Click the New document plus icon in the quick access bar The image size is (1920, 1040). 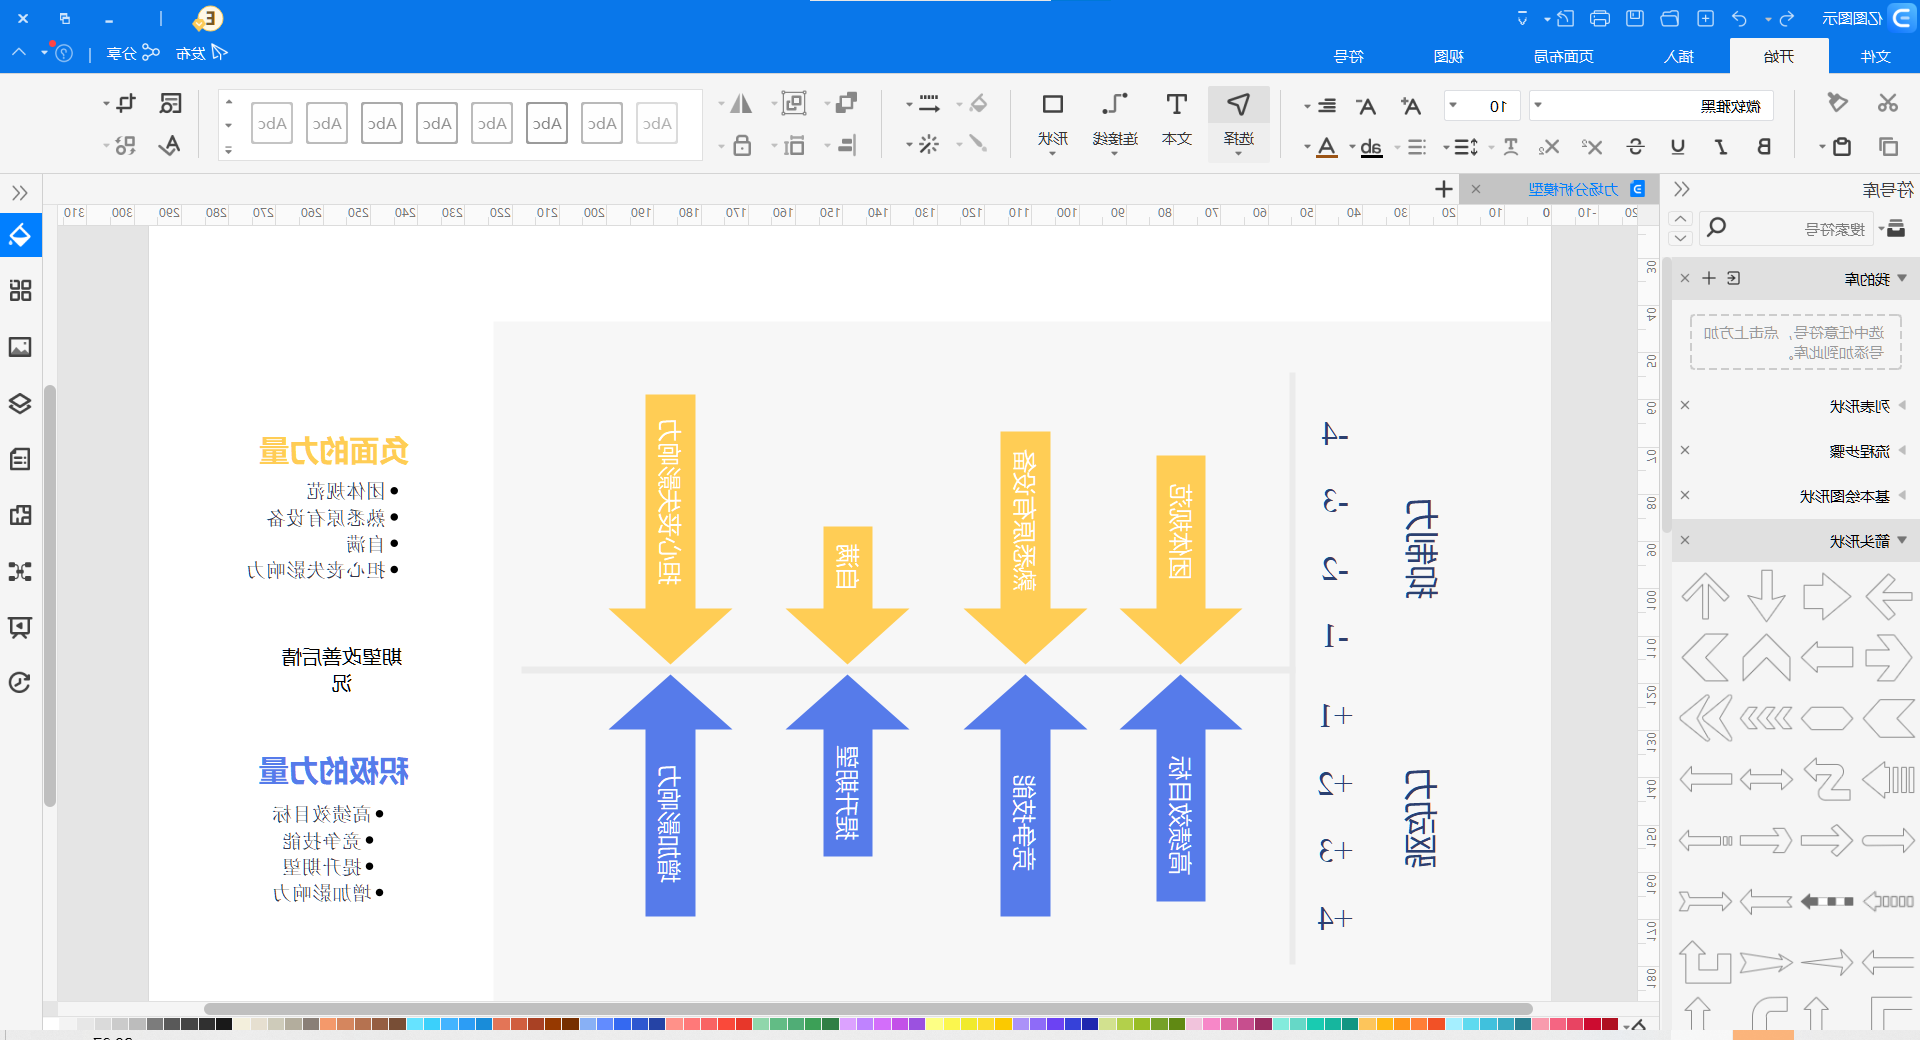tap(1706, 18)
